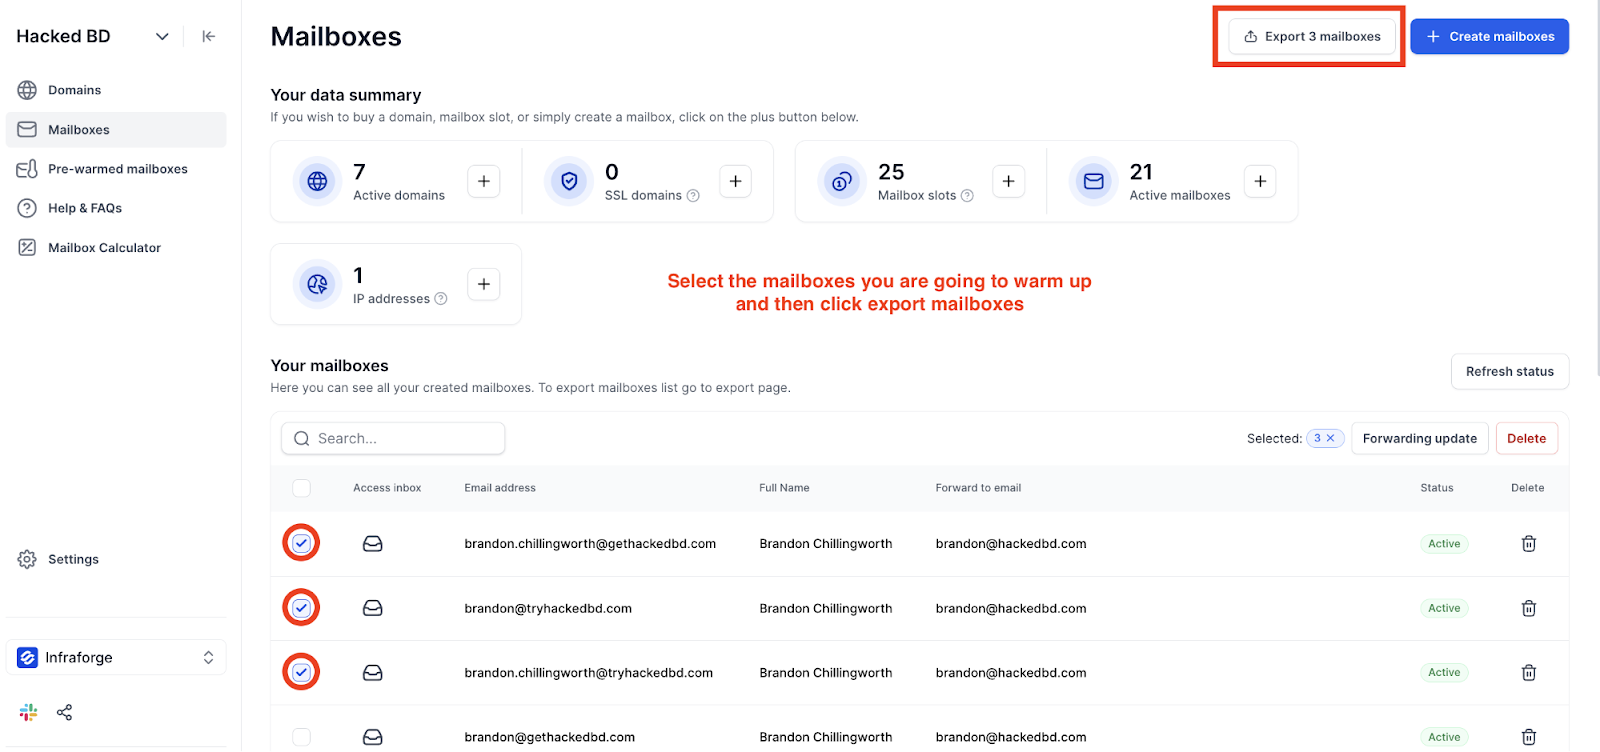The image size is (1600, 752).
Task: Uncheck brandon.chillingworth@tryhackedbd.com row checkbox
Action: pyautogui.click(x=301, y=672)
